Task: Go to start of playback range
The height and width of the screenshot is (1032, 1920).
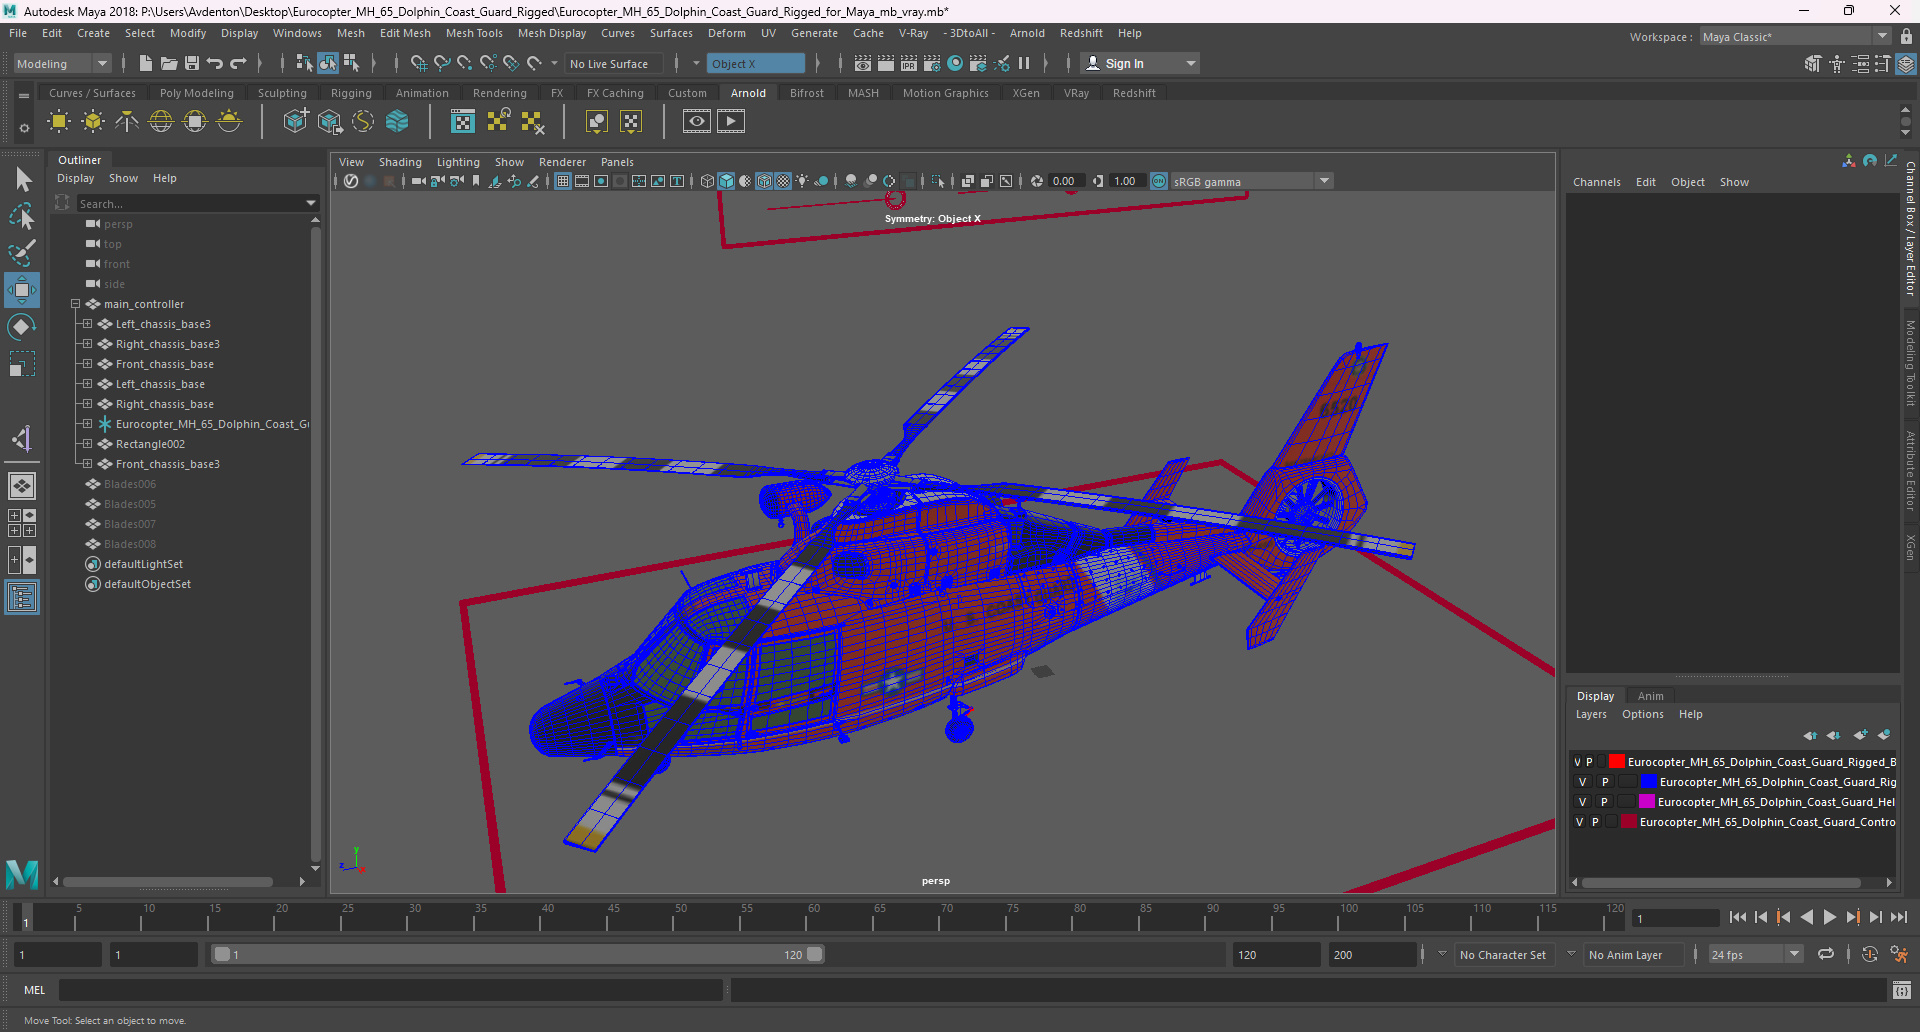Action: click(x=1738, y=917)
